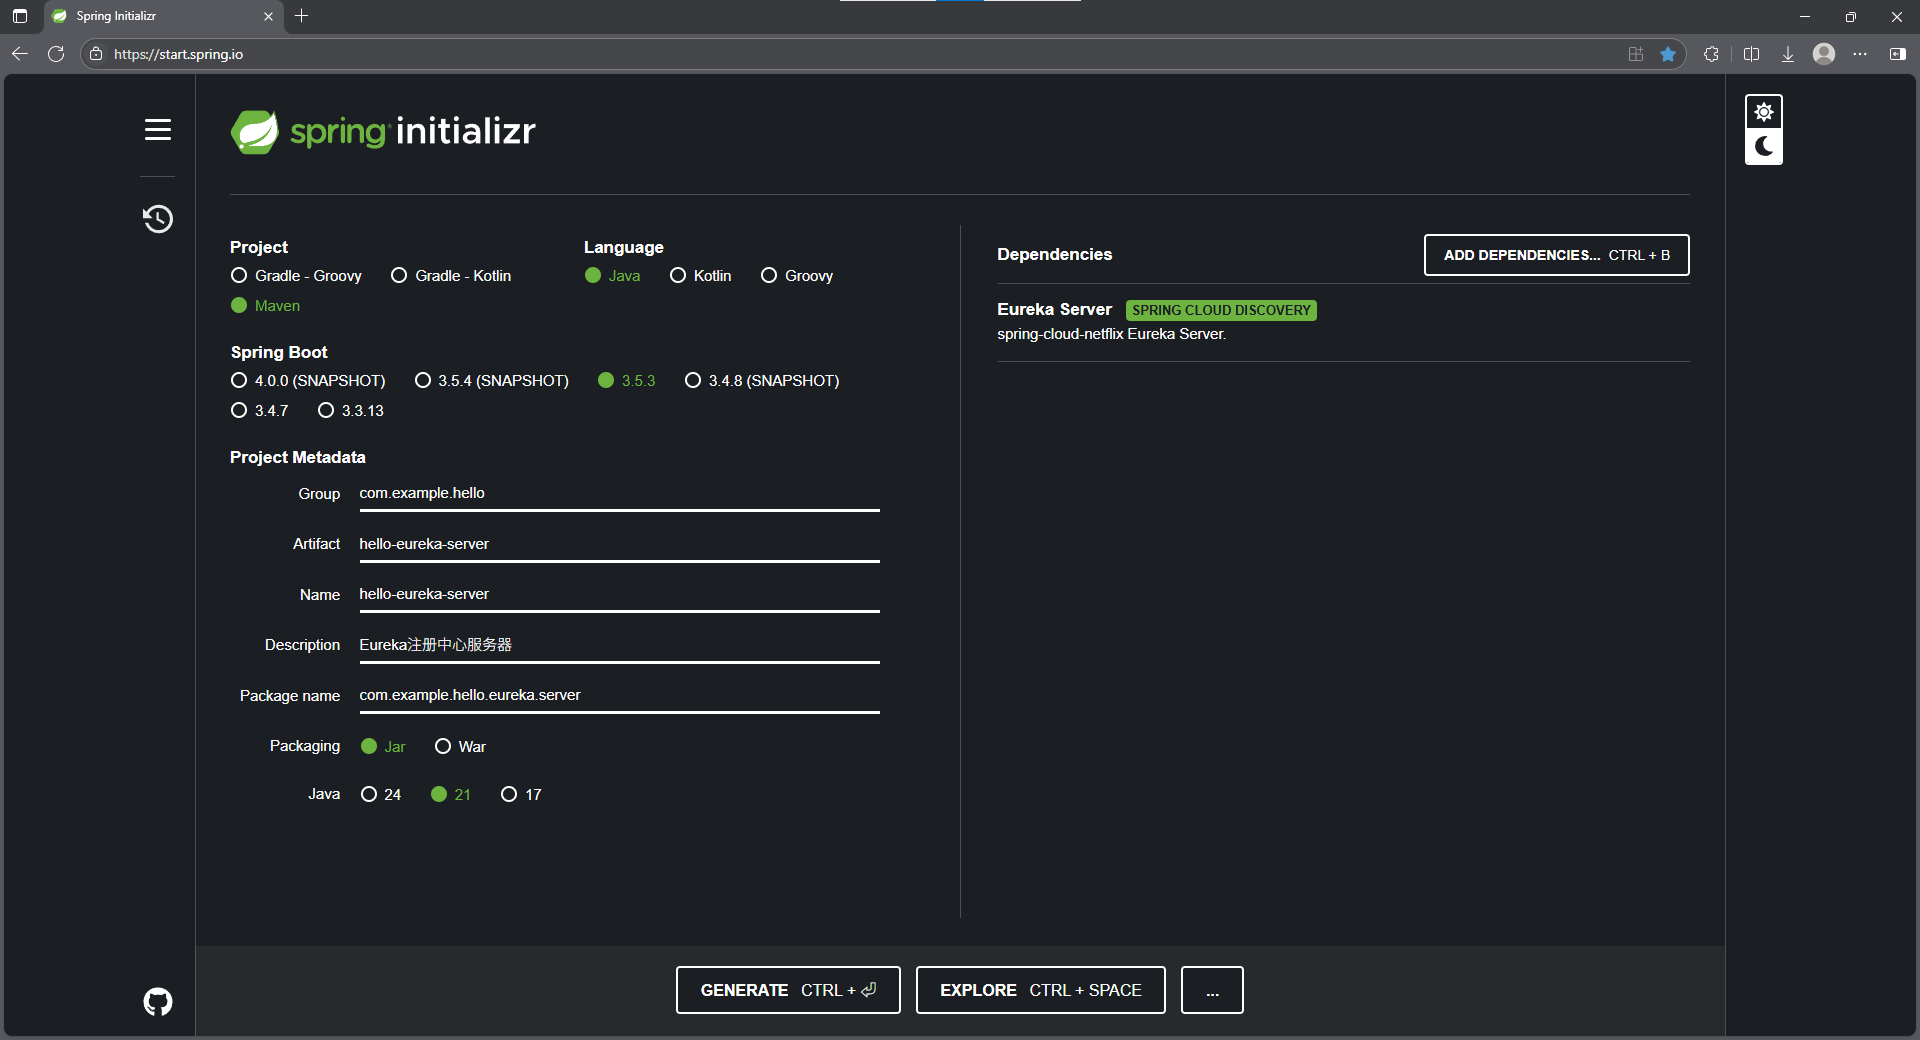The width and height of the screenshot is (1920, 1040).
Task: Open the GitHub link icon
Action: 158,1001
